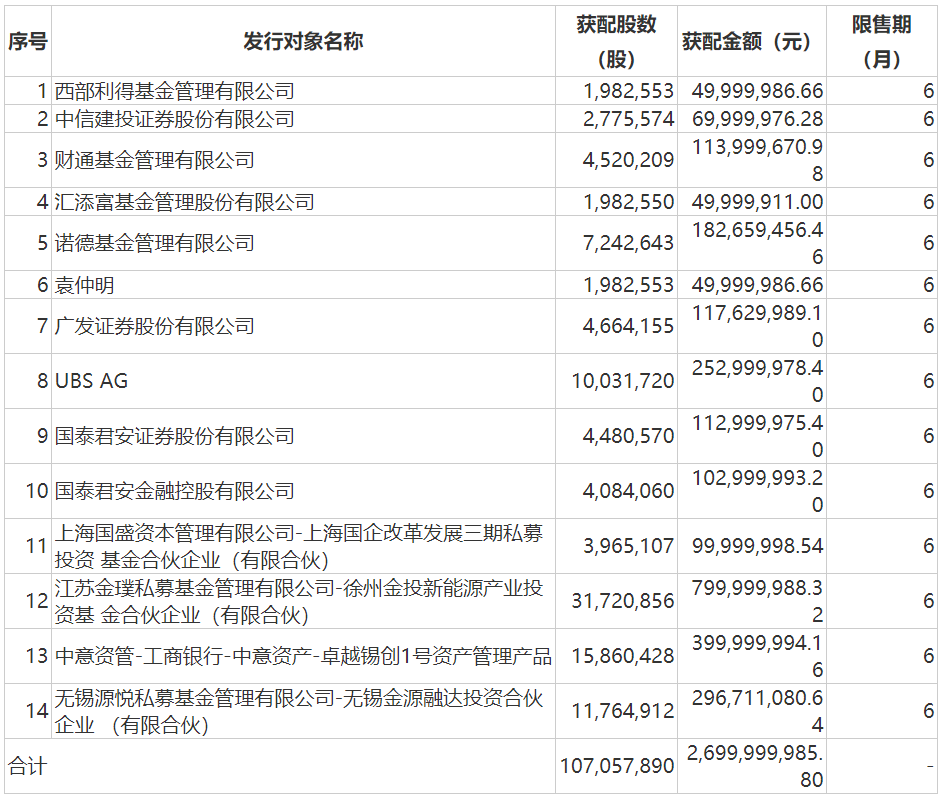Click the 袁仲明 name cell
Image resolution: width=941 pixels, height=797 pixels.
tap(303, 284)
